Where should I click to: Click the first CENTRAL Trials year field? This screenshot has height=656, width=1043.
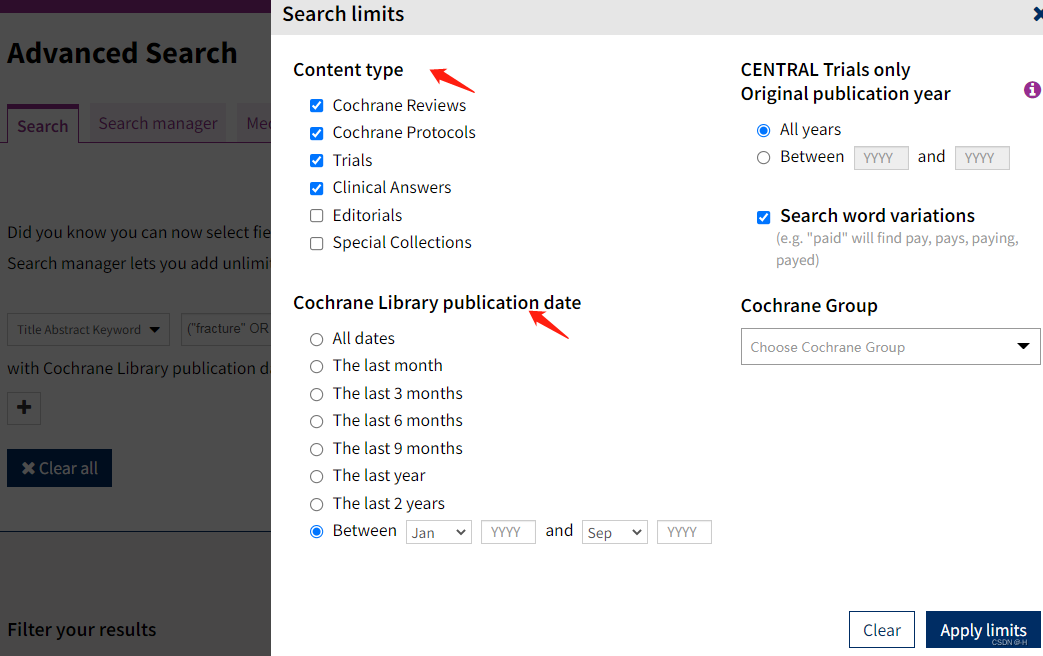(881, 158)
